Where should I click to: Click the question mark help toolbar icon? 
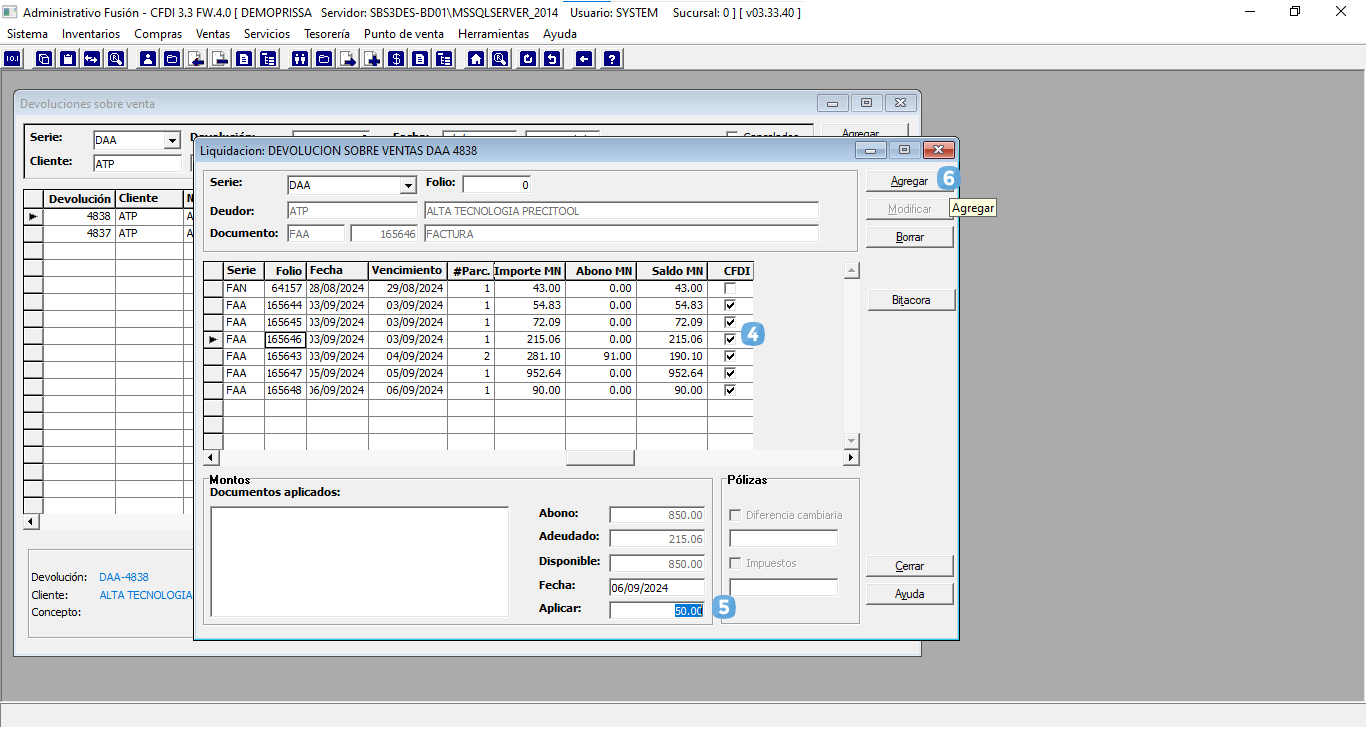[x=612, y=59]
